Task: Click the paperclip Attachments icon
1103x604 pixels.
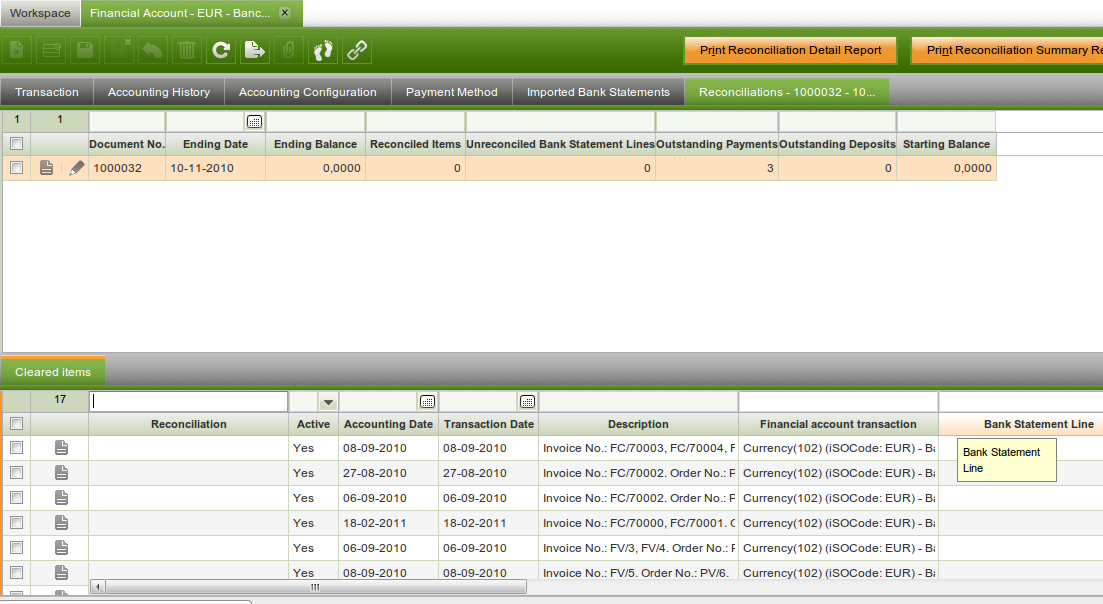Action: [288, 50]
